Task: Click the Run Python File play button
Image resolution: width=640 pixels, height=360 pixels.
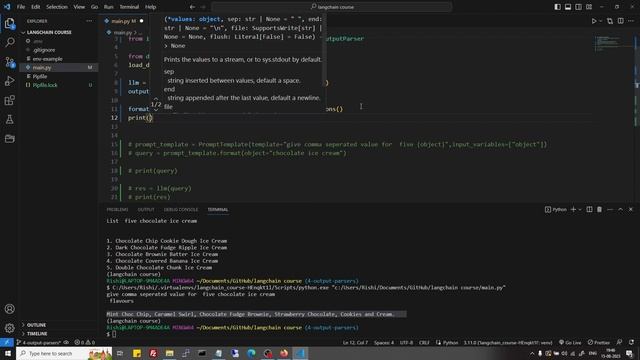Action: click(594, 21)
